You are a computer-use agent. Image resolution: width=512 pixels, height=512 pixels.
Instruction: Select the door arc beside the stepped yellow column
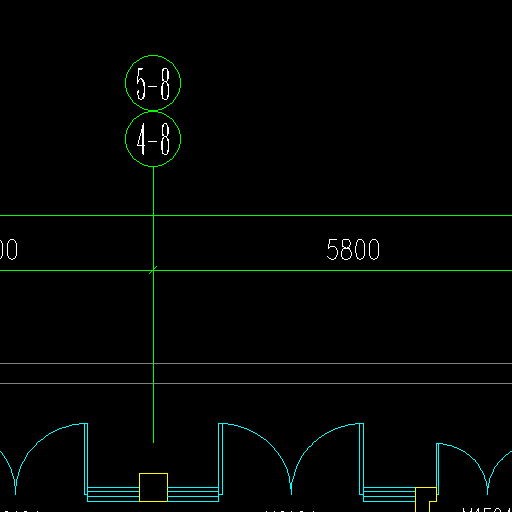point(463,468)
